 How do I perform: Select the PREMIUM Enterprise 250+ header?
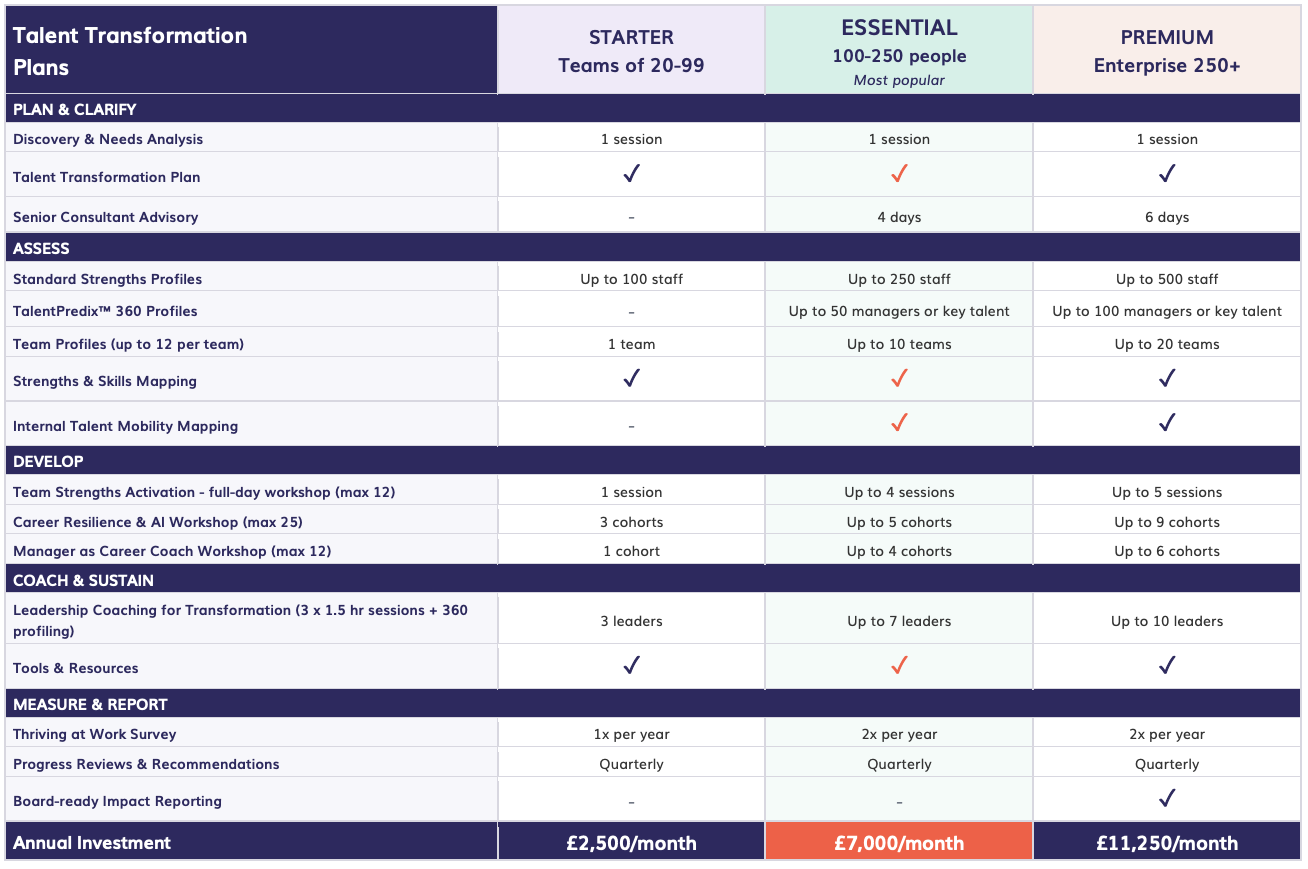[1166, 51]
